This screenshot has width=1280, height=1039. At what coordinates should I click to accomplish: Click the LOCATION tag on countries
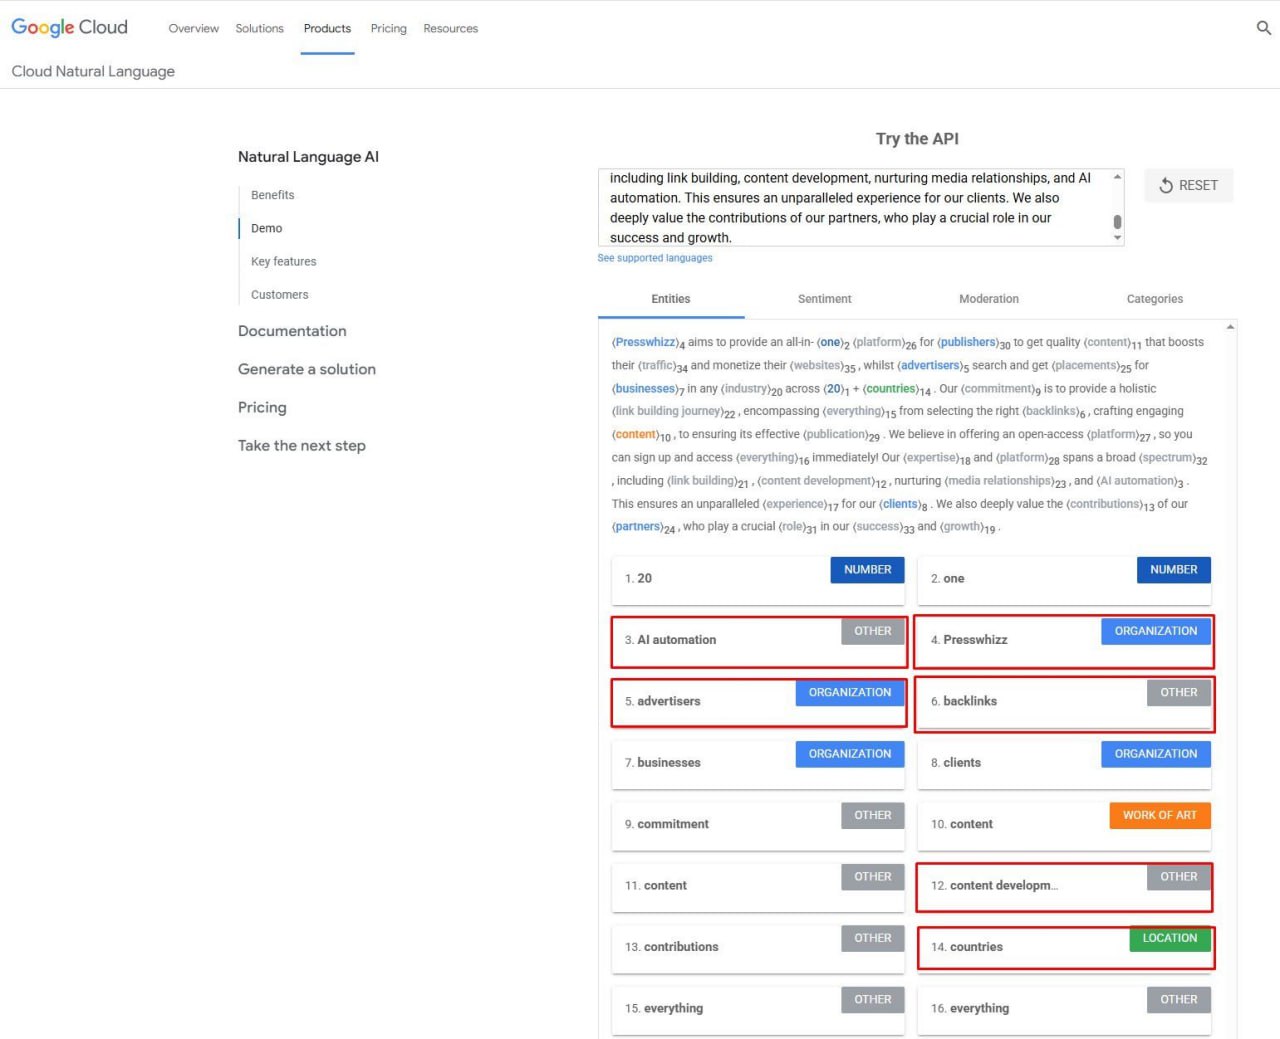click(x=1169, y=939)
